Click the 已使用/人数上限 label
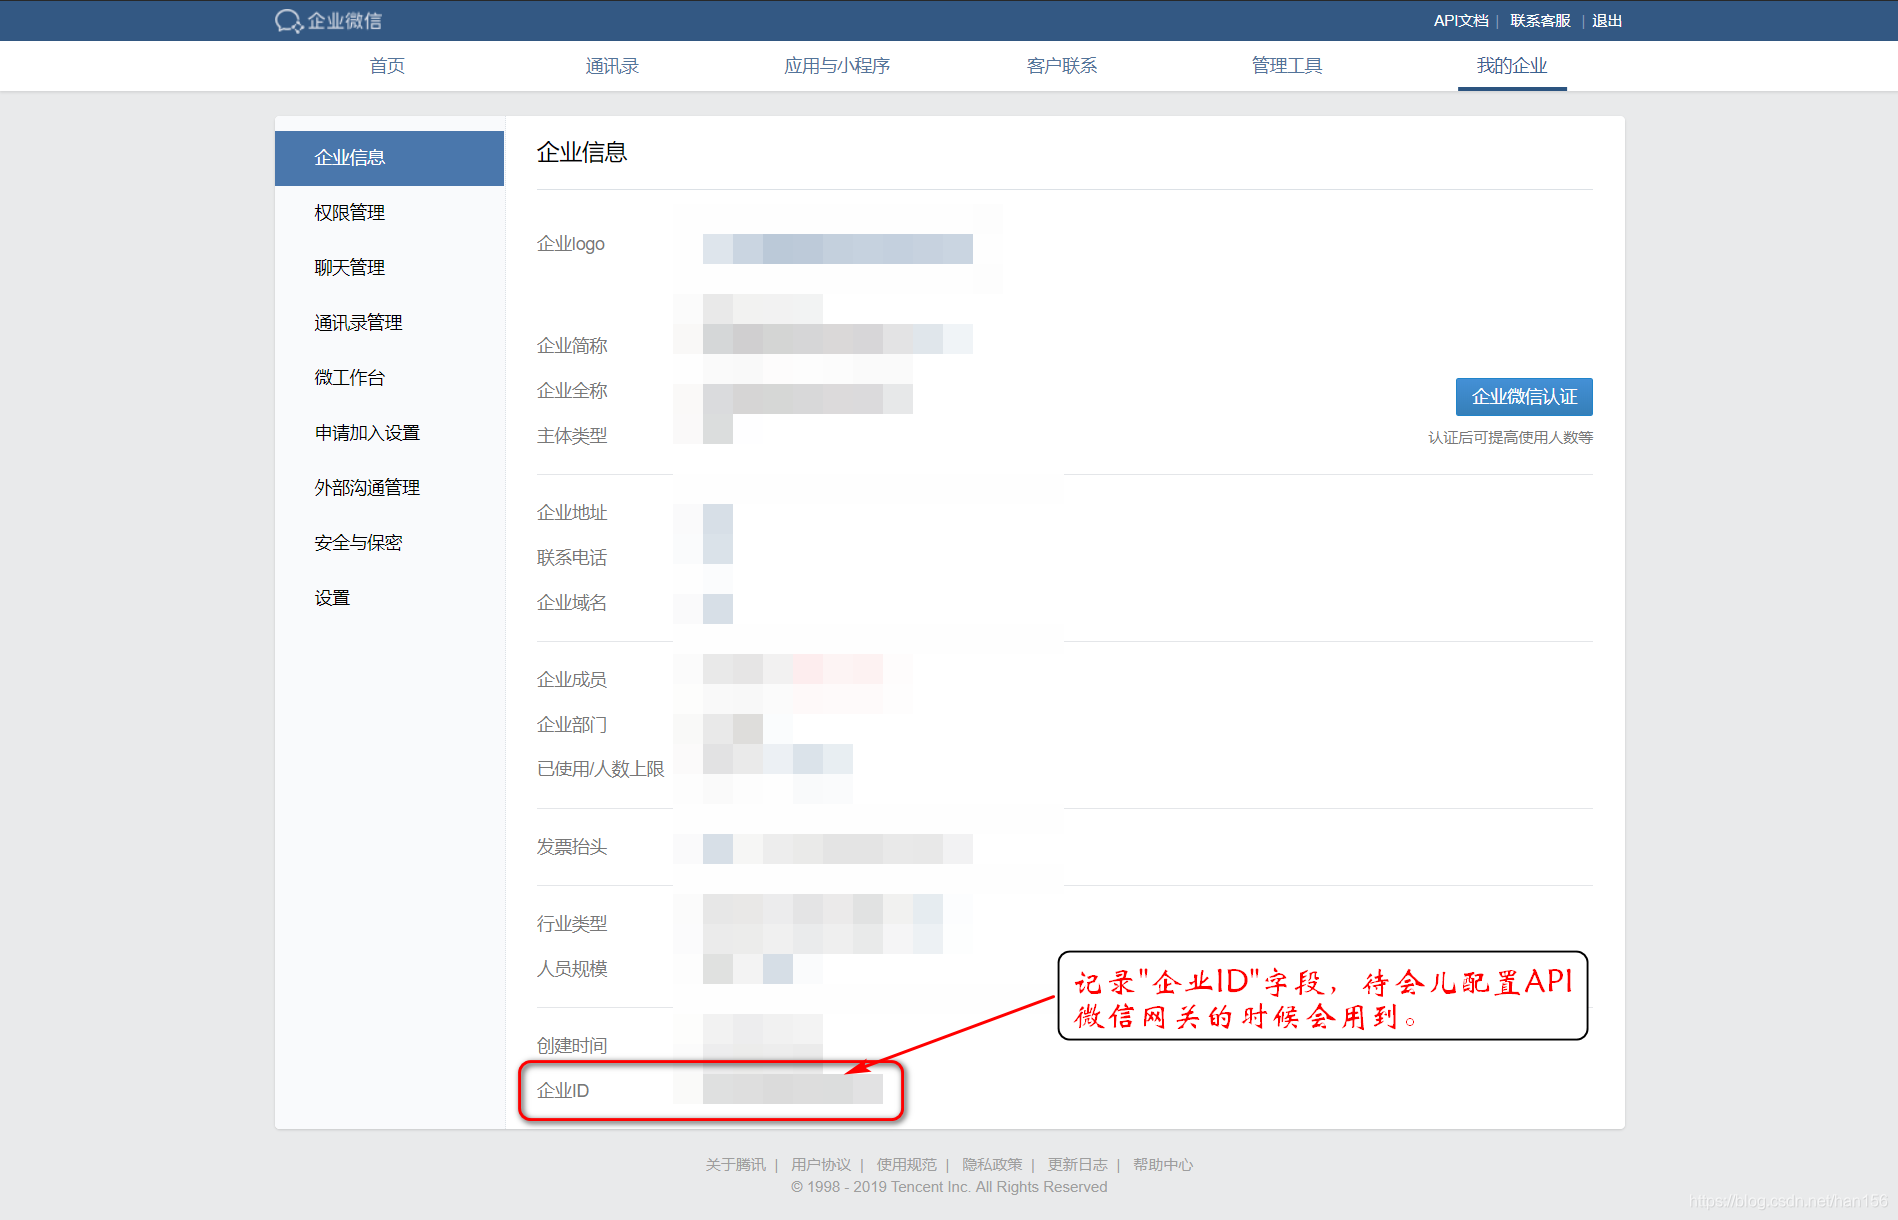The height and width of the screenshot is (1220, 1898). tap(601, 769)
